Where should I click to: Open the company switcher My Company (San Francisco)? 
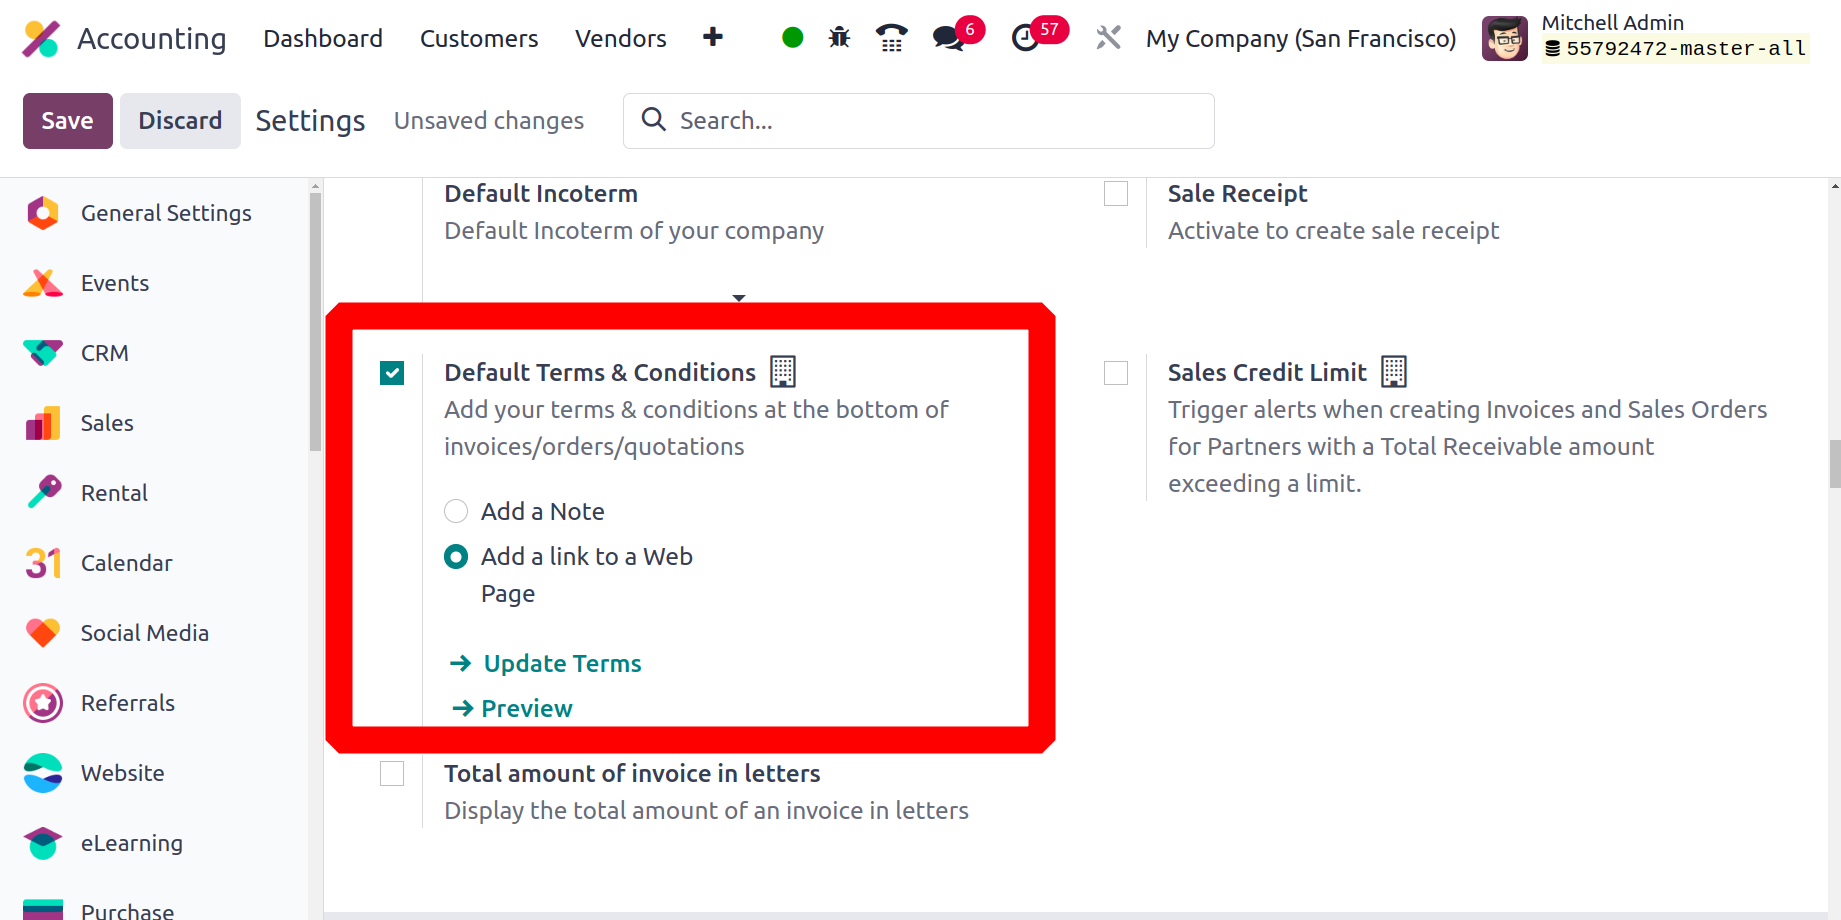(1301, 38)
